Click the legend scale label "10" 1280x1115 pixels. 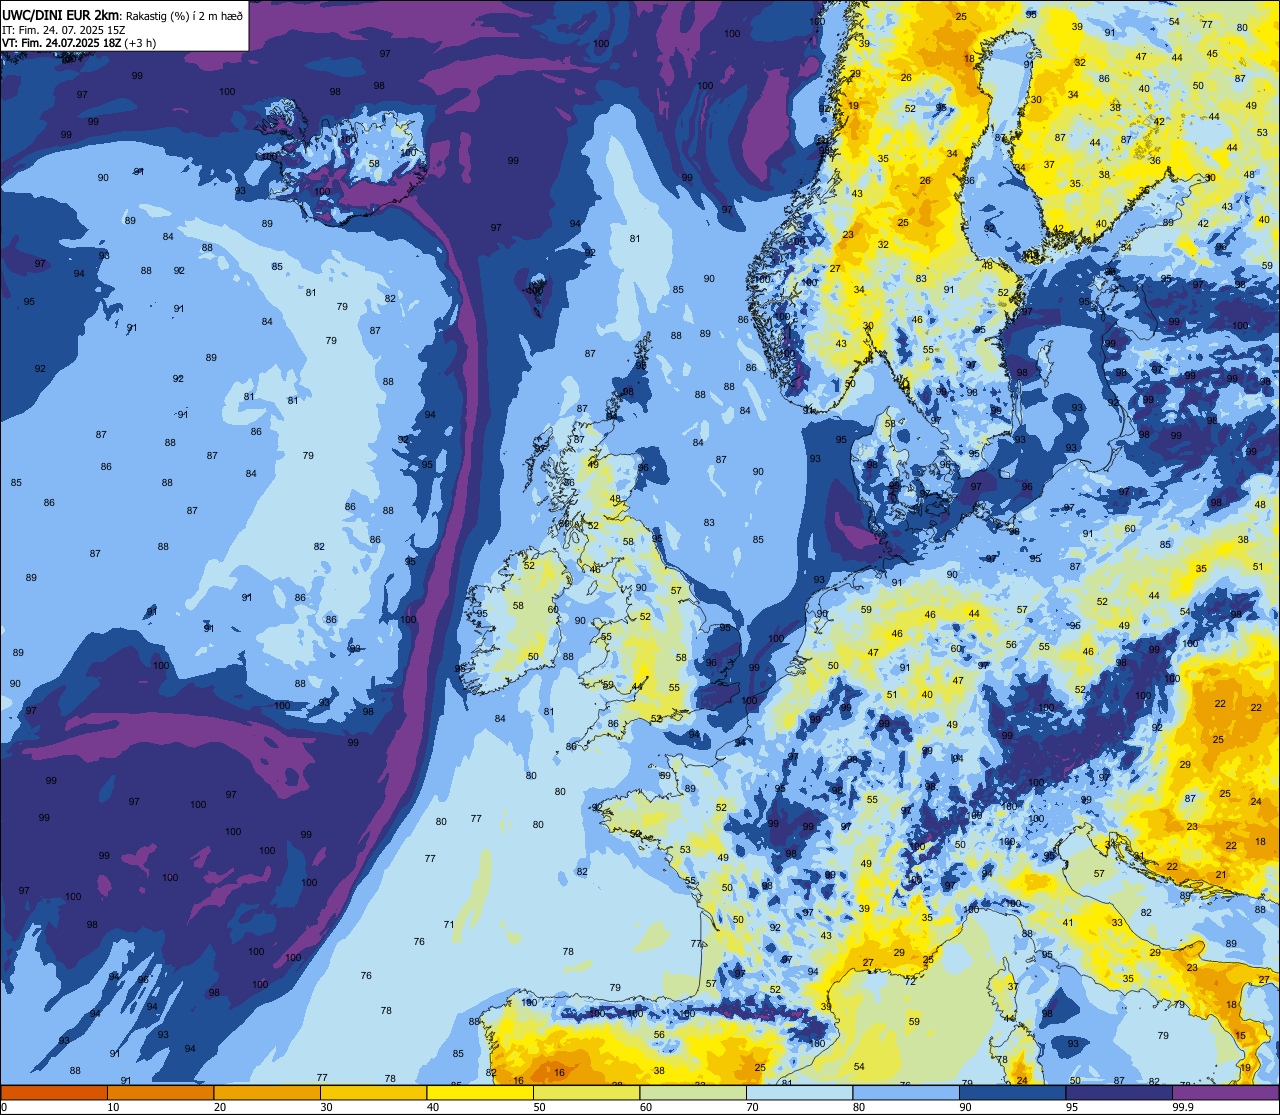113,1107
